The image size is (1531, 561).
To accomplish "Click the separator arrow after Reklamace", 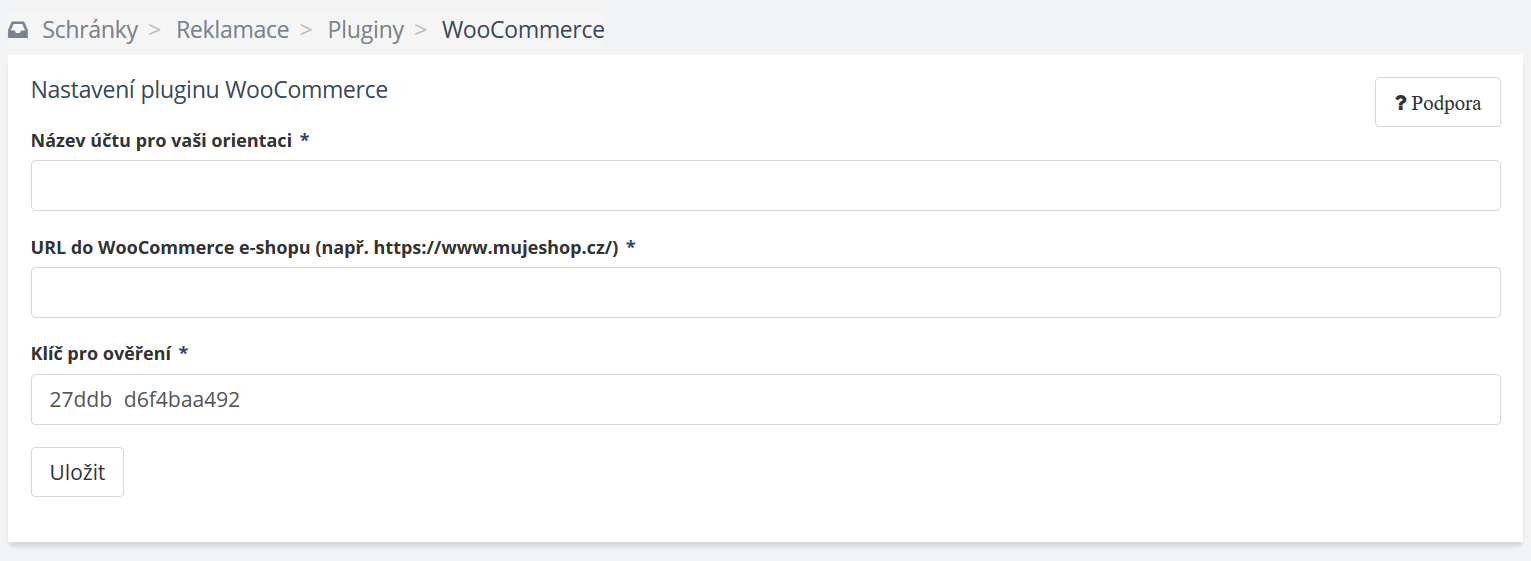I will pyautogui.click(x=307, y=31).
